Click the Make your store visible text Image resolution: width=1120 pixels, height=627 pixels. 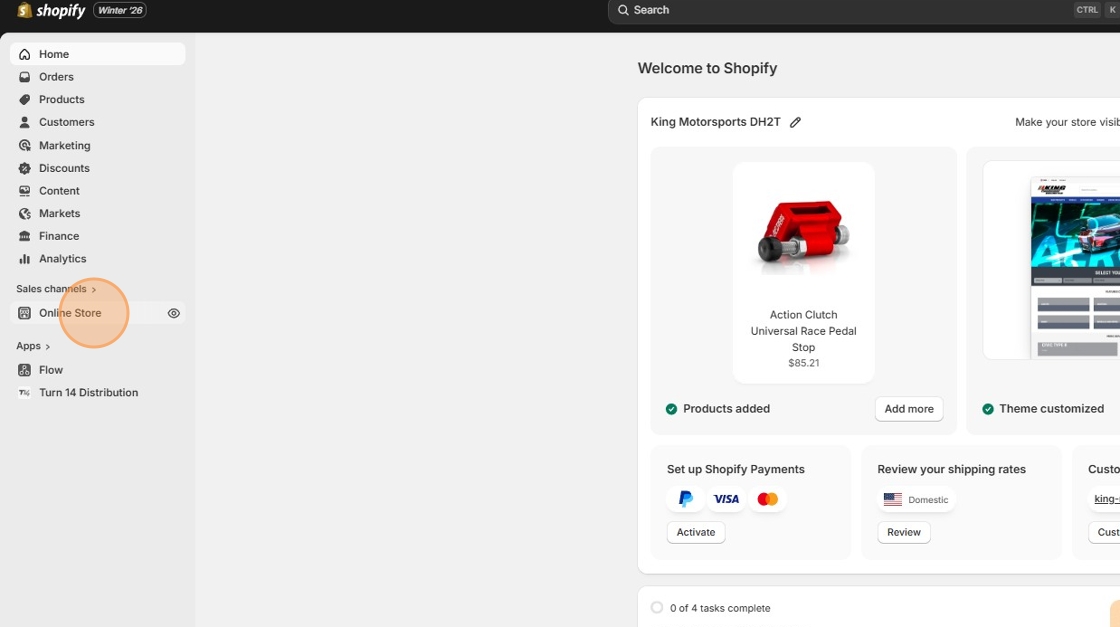click(1067, 122)
